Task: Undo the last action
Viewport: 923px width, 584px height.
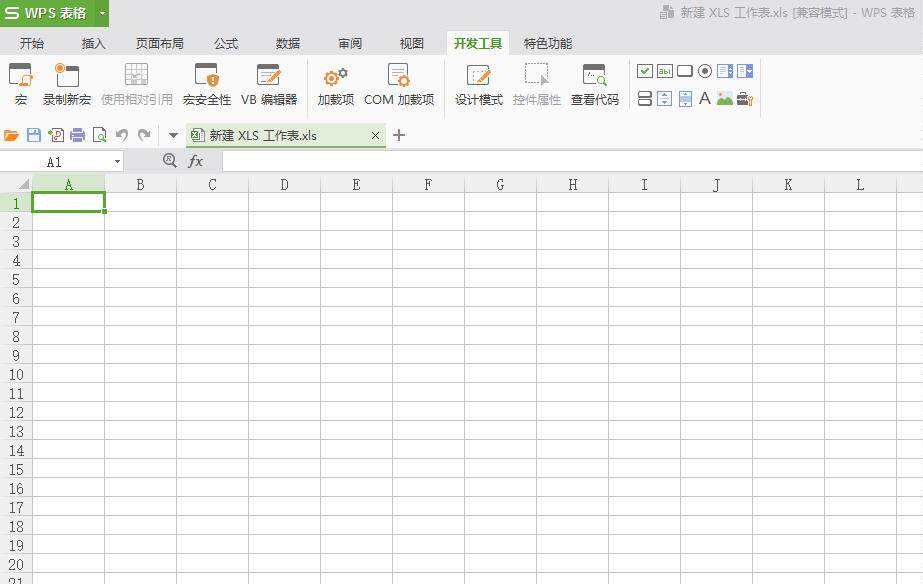Action: 122,135
